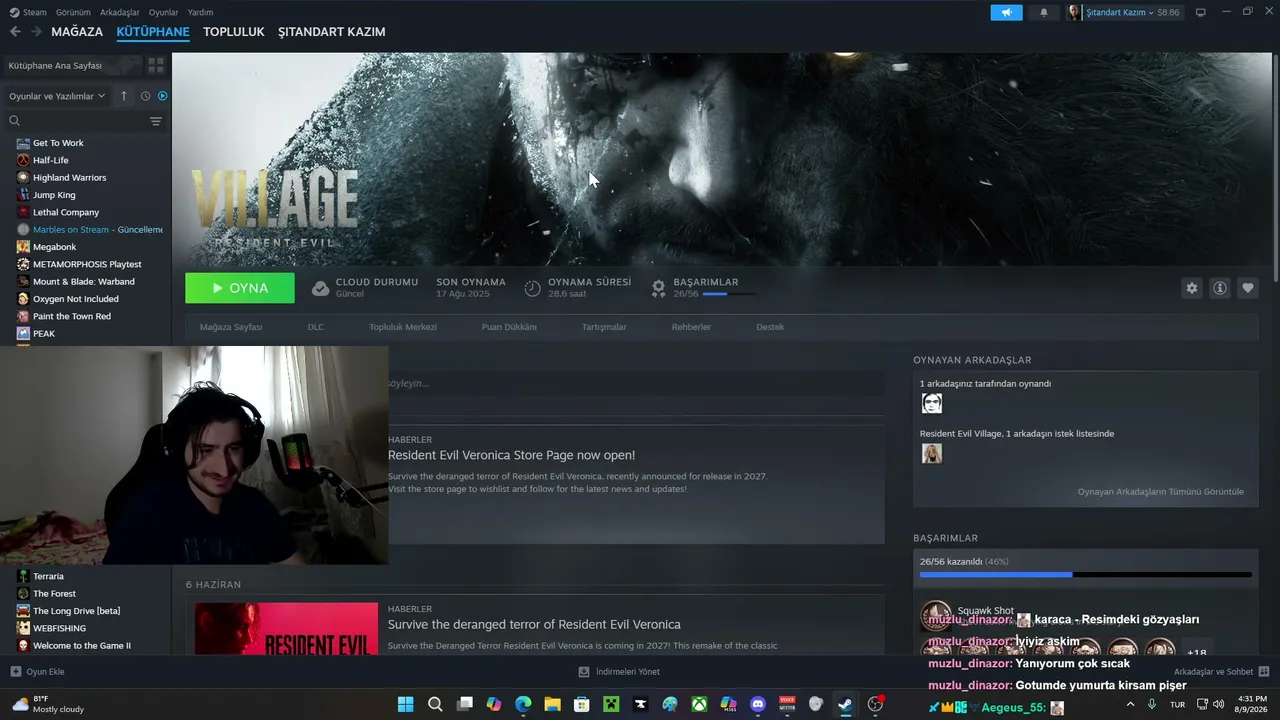Show game info with the info icon
This screenshot has height=720, width=1280.
point(1220,288)
